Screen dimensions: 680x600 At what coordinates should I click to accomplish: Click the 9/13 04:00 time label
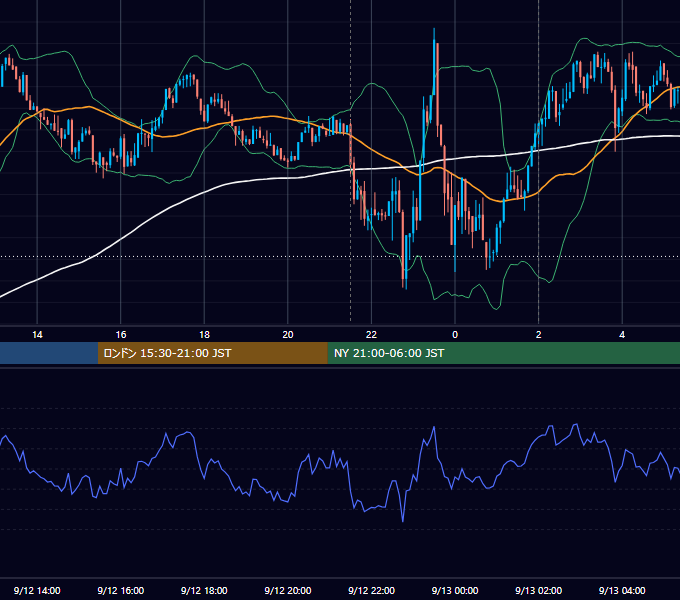coord(622,590)
